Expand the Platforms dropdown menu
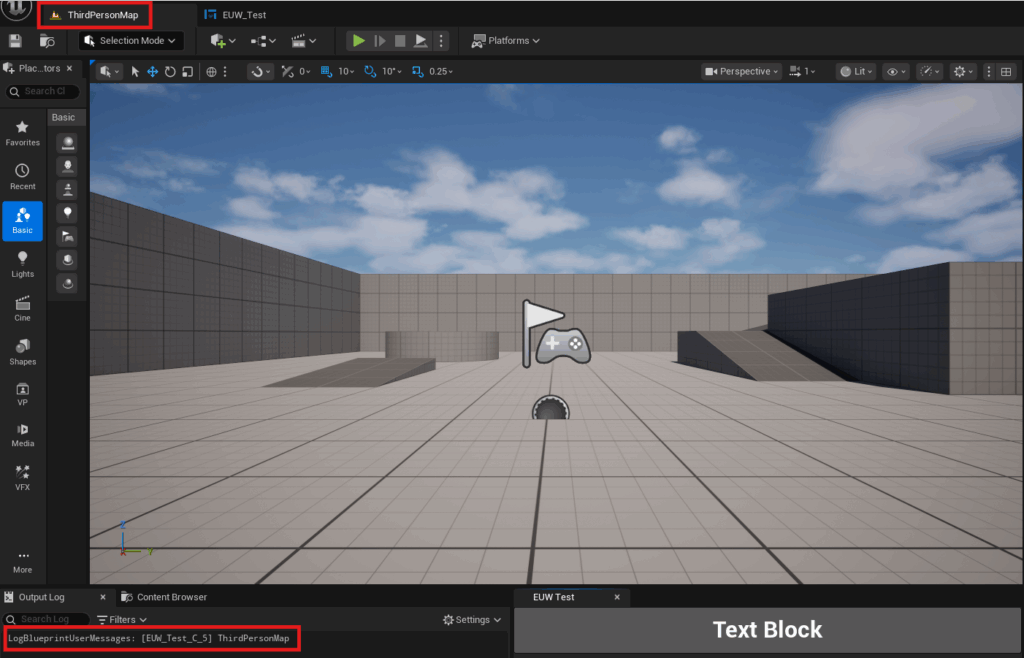 tap(506, 41)
